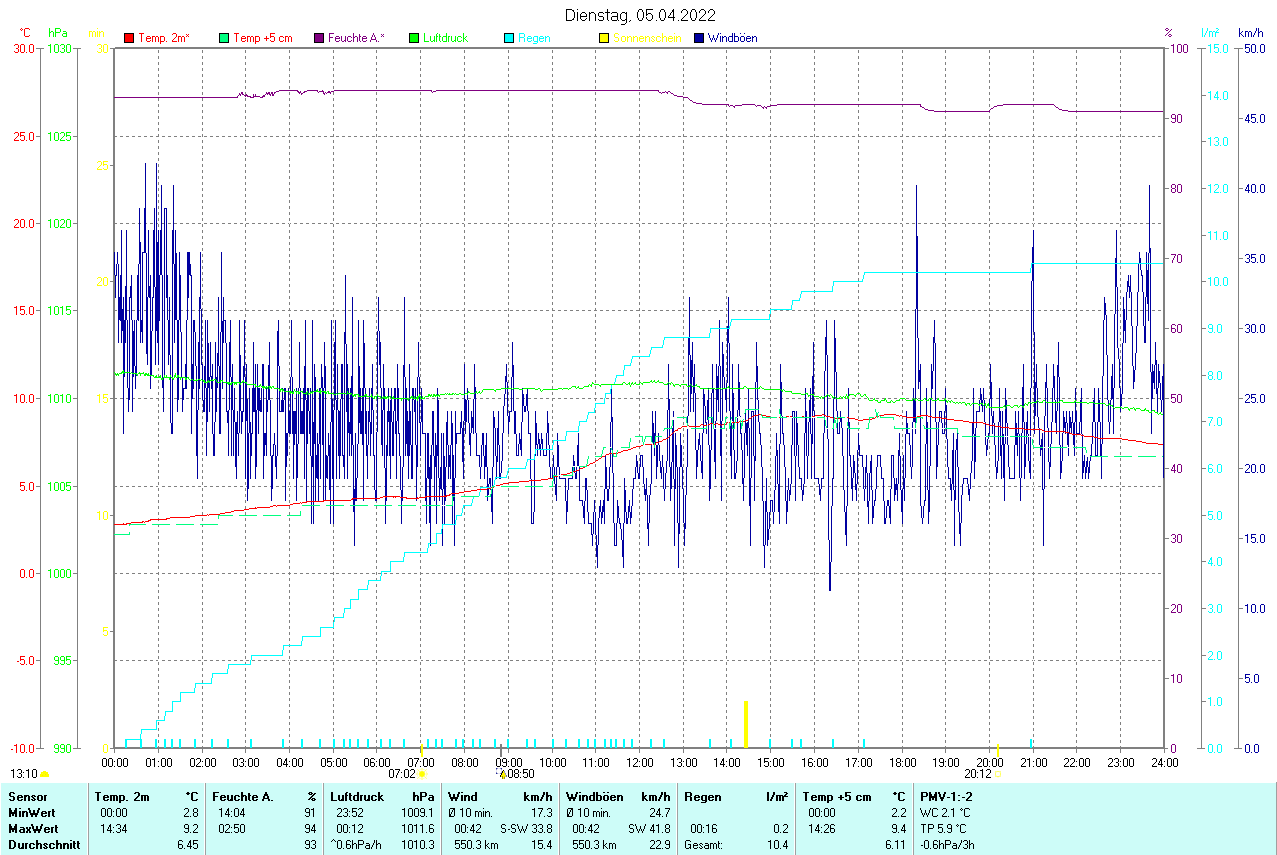Select the "Sonnenschein" legend label
Viewport: 1277px width, 855px height.
click(x=648, y=38)
